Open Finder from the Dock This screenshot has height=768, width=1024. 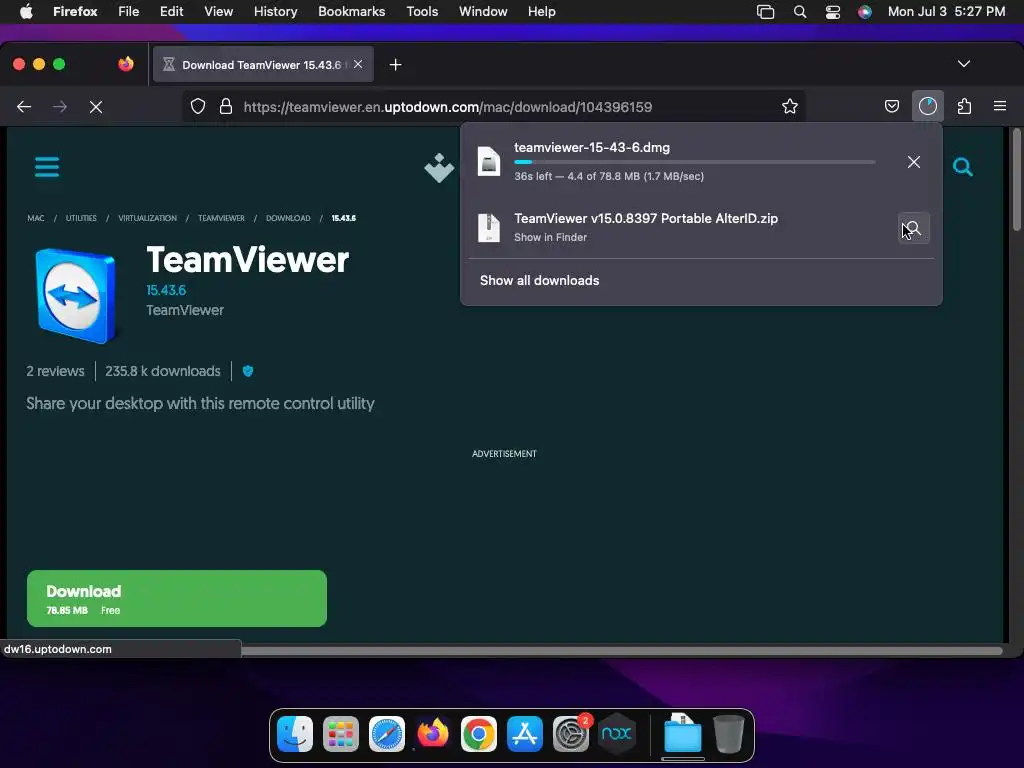tap(295, 734)
